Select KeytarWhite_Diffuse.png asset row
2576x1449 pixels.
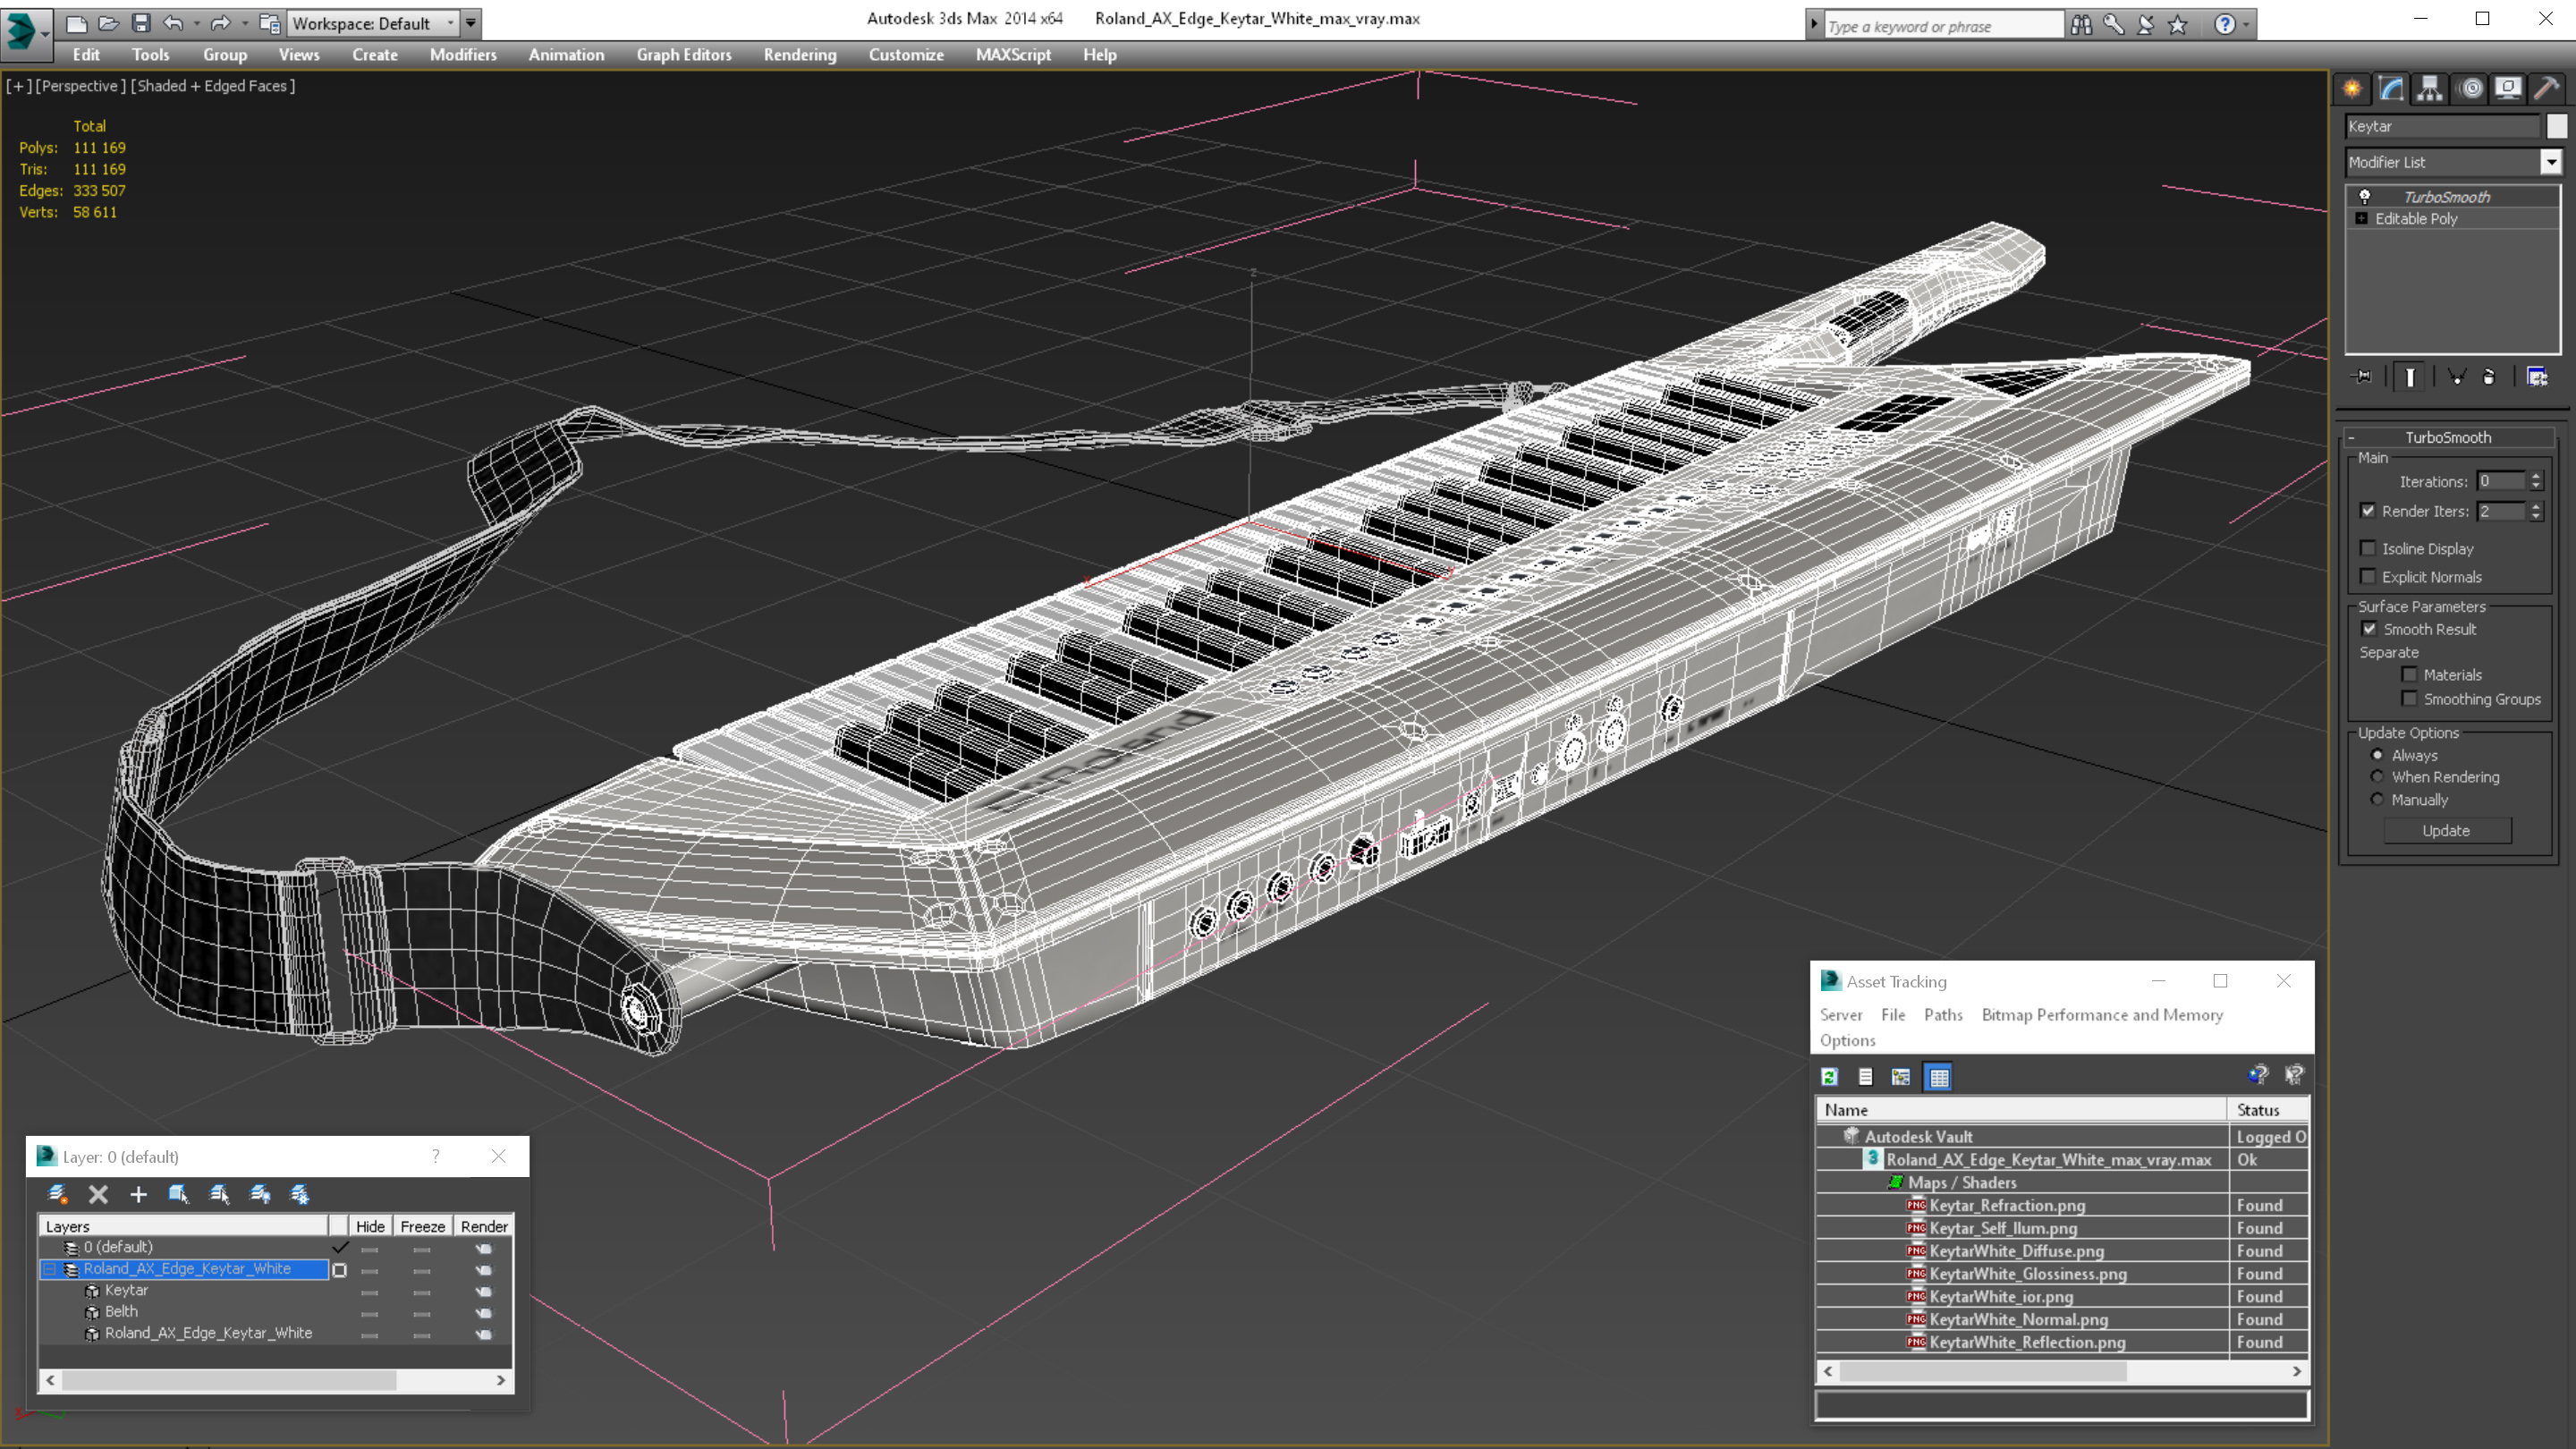[x=2062, y=1251]
